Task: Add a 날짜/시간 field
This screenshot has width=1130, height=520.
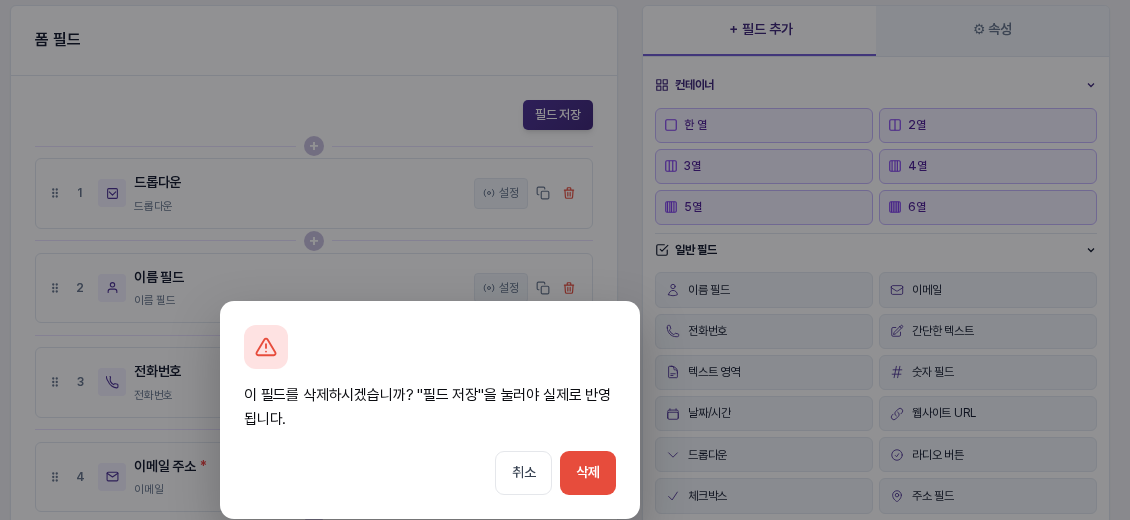Action: 764,413
